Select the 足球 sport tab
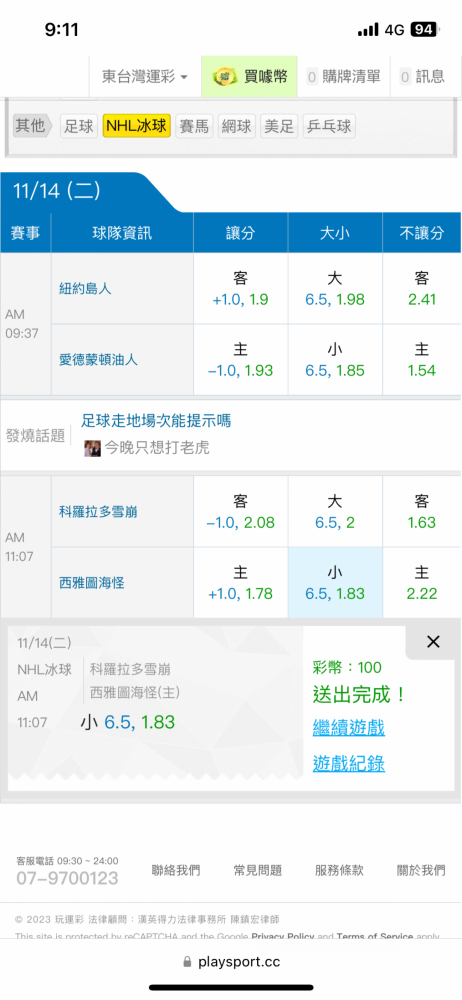 click(78, 126)
